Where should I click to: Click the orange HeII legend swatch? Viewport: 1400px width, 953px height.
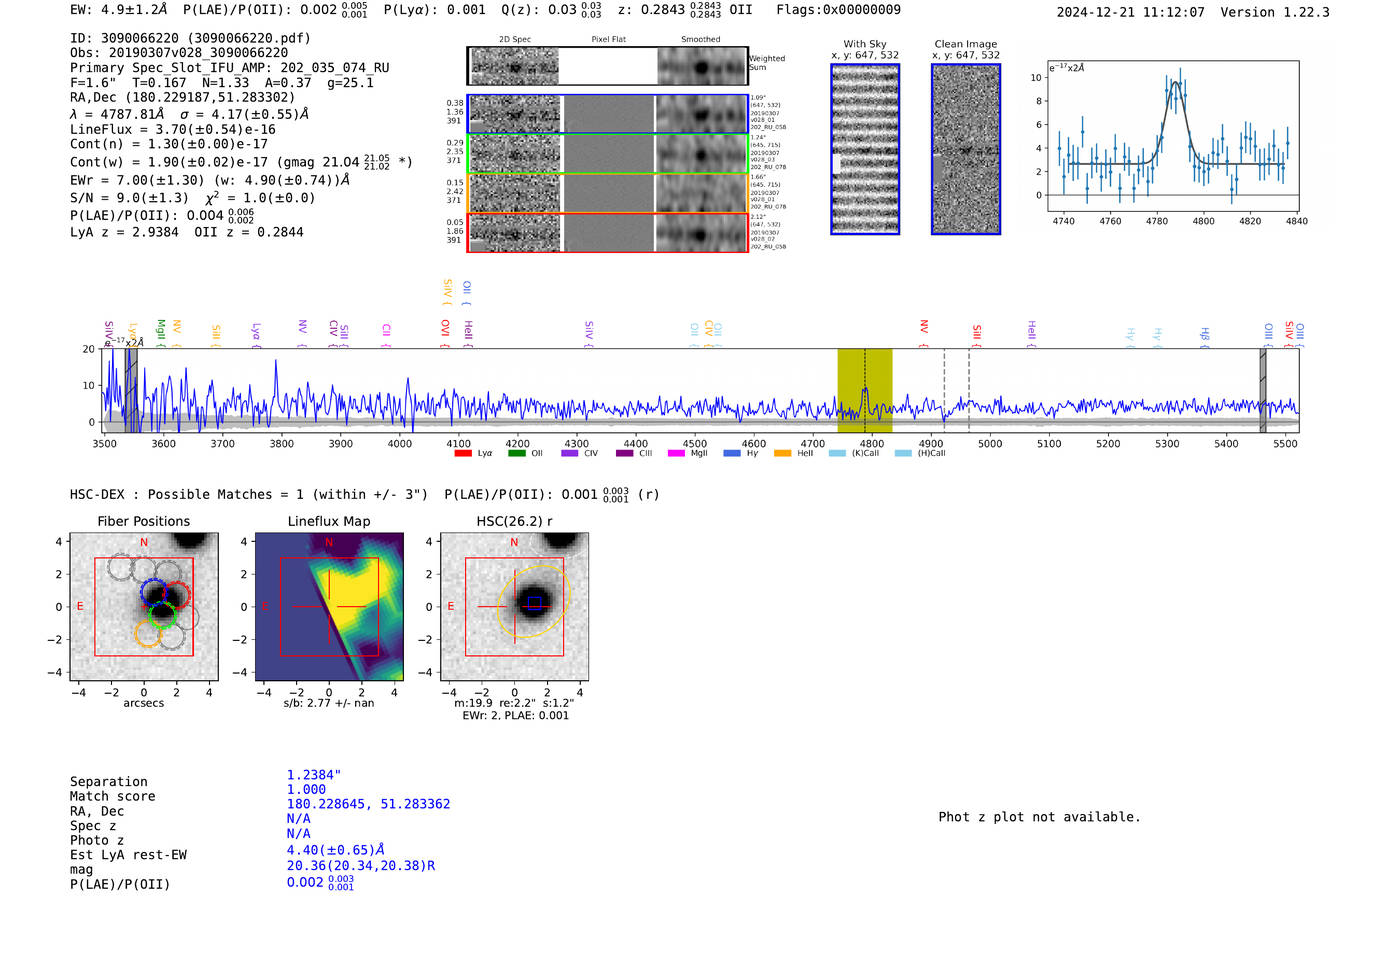click(782, 453)
